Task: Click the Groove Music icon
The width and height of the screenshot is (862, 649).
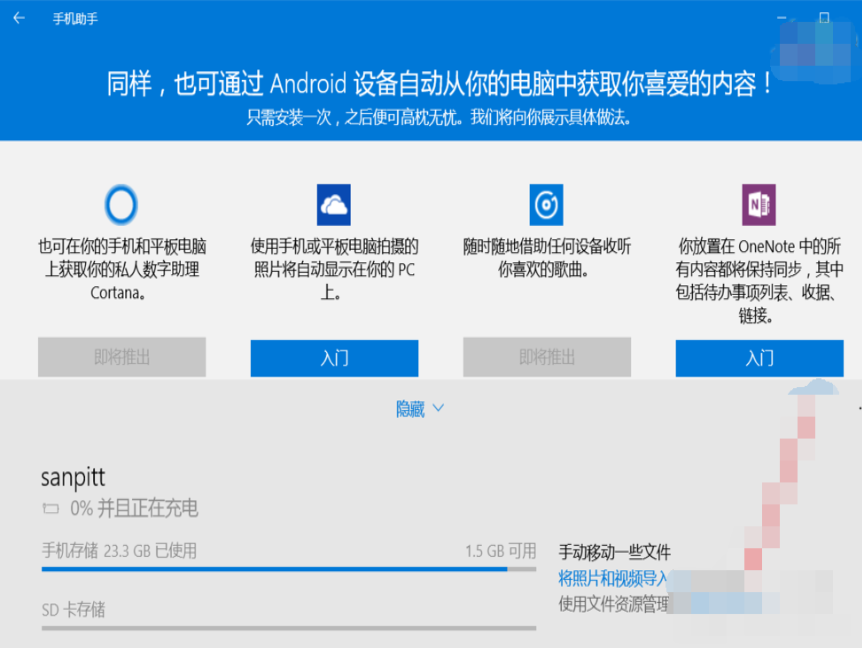Action: 547,204
